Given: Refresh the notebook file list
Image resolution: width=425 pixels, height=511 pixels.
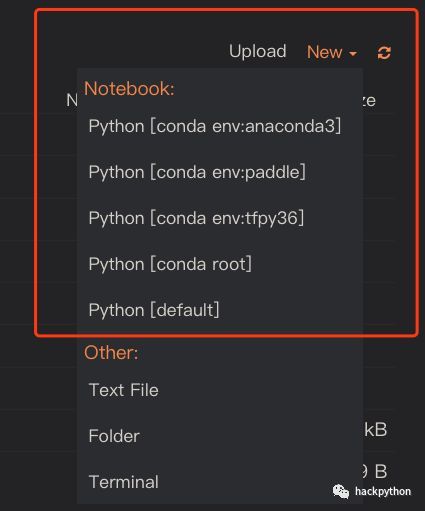Looking at the screenshot, I should click(x=384, y=53).
